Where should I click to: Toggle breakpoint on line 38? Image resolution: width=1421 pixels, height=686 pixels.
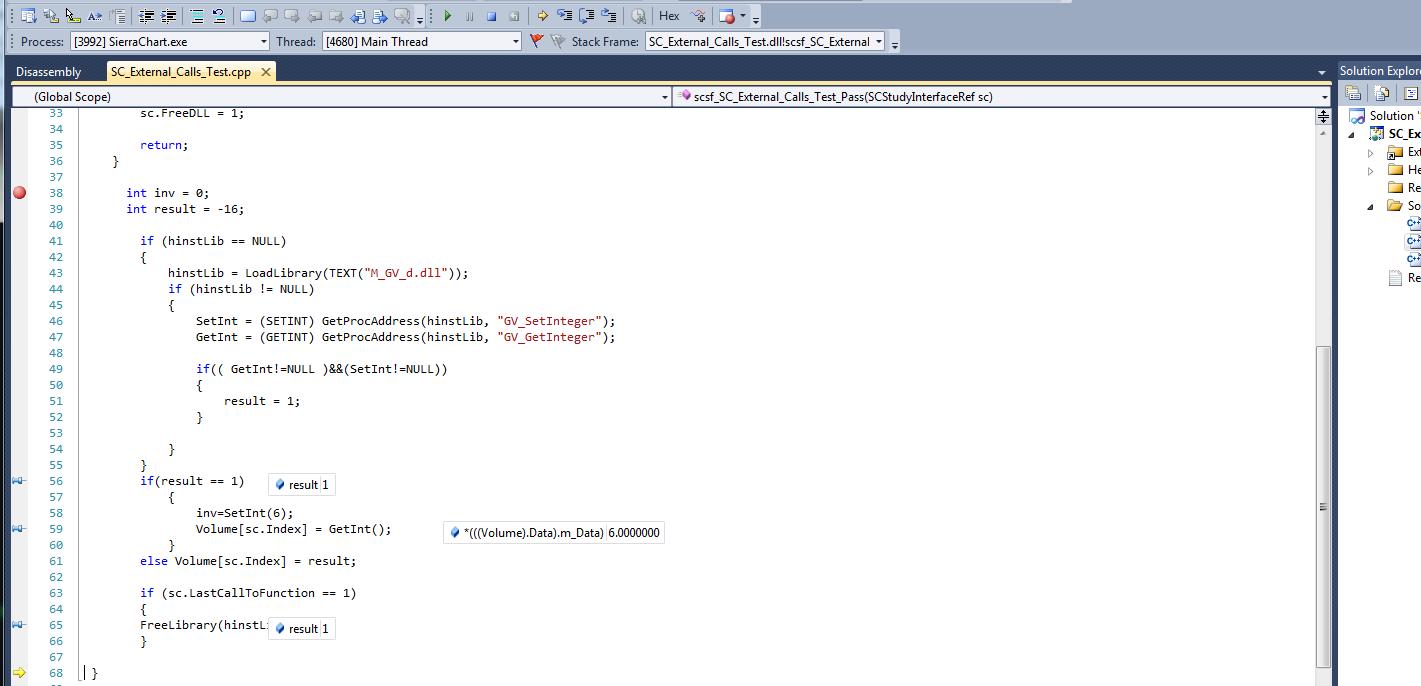pyautogui.click(x=19, y=193)
